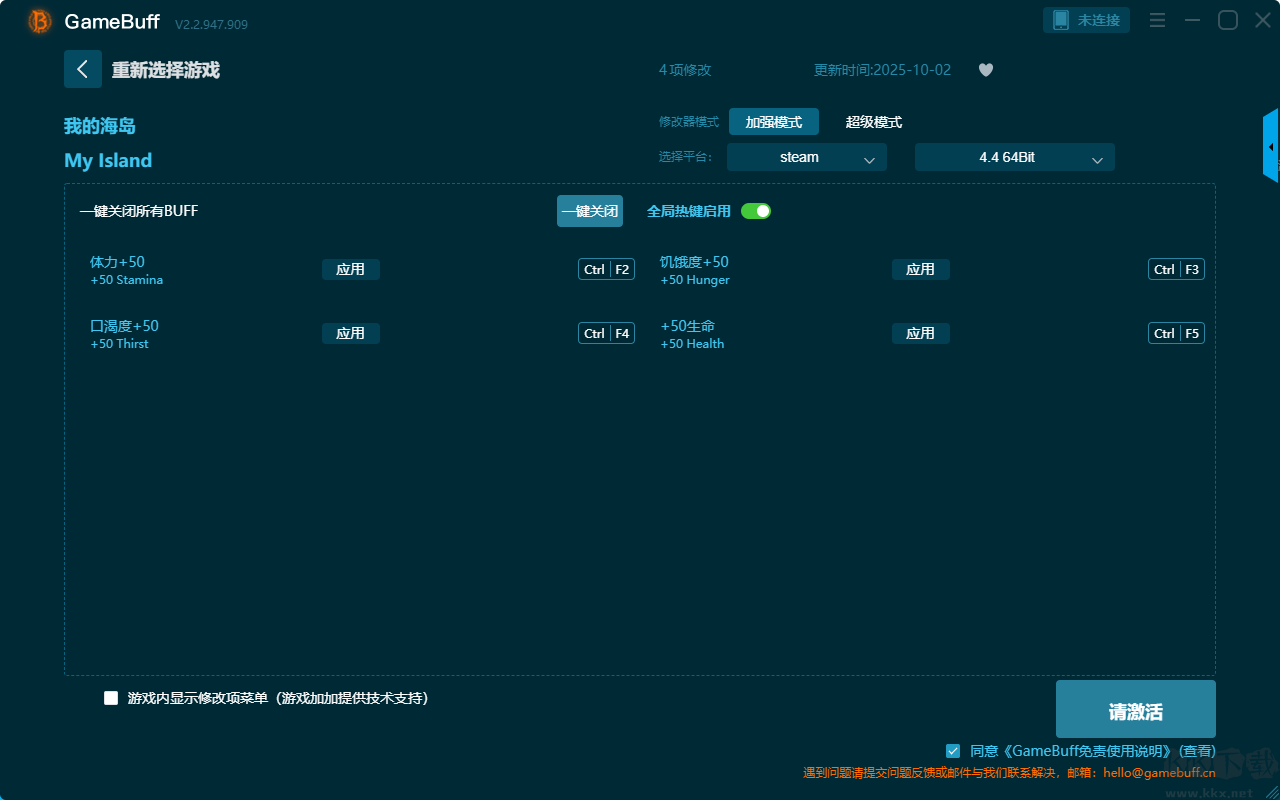Click the Ctrl F5 hotkey for Health

coord(1176,333)
